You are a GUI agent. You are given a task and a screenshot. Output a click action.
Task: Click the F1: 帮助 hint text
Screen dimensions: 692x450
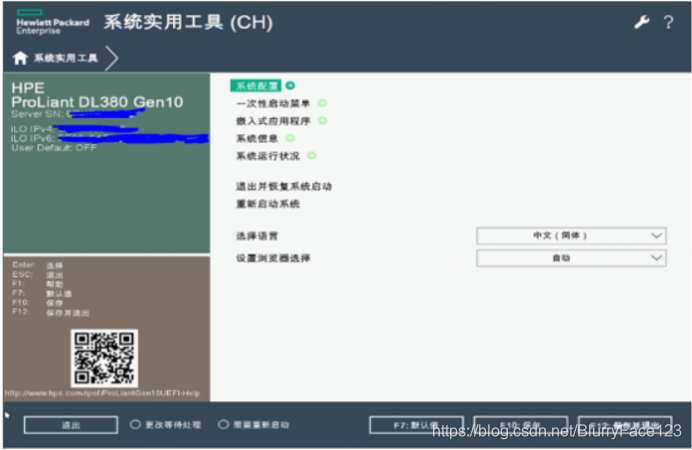pos(38,284)
